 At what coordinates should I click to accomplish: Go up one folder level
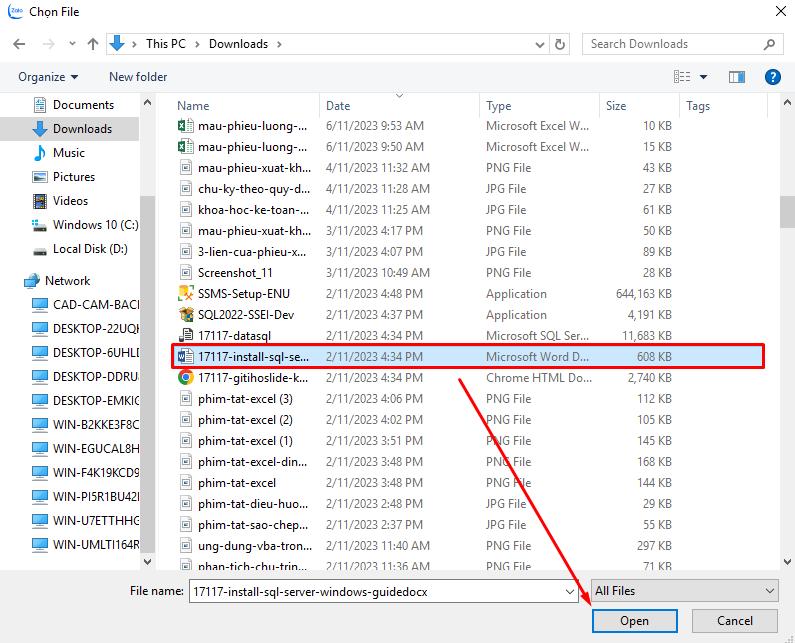click(x=92, y=44)
